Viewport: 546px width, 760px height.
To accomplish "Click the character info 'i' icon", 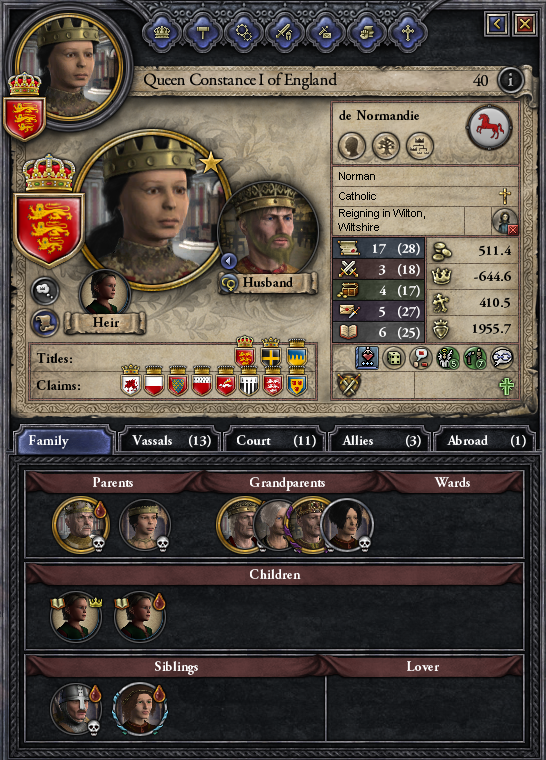I will (510, 80).
